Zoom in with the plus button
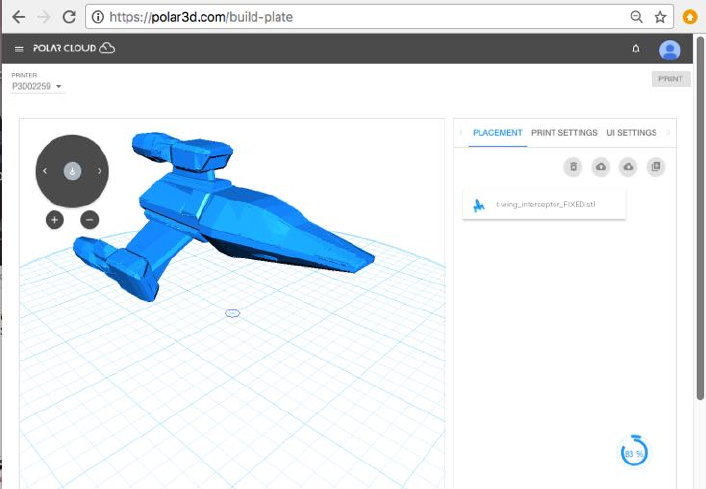The height and width of the screenshot is (489, 706). coord(54,220)
